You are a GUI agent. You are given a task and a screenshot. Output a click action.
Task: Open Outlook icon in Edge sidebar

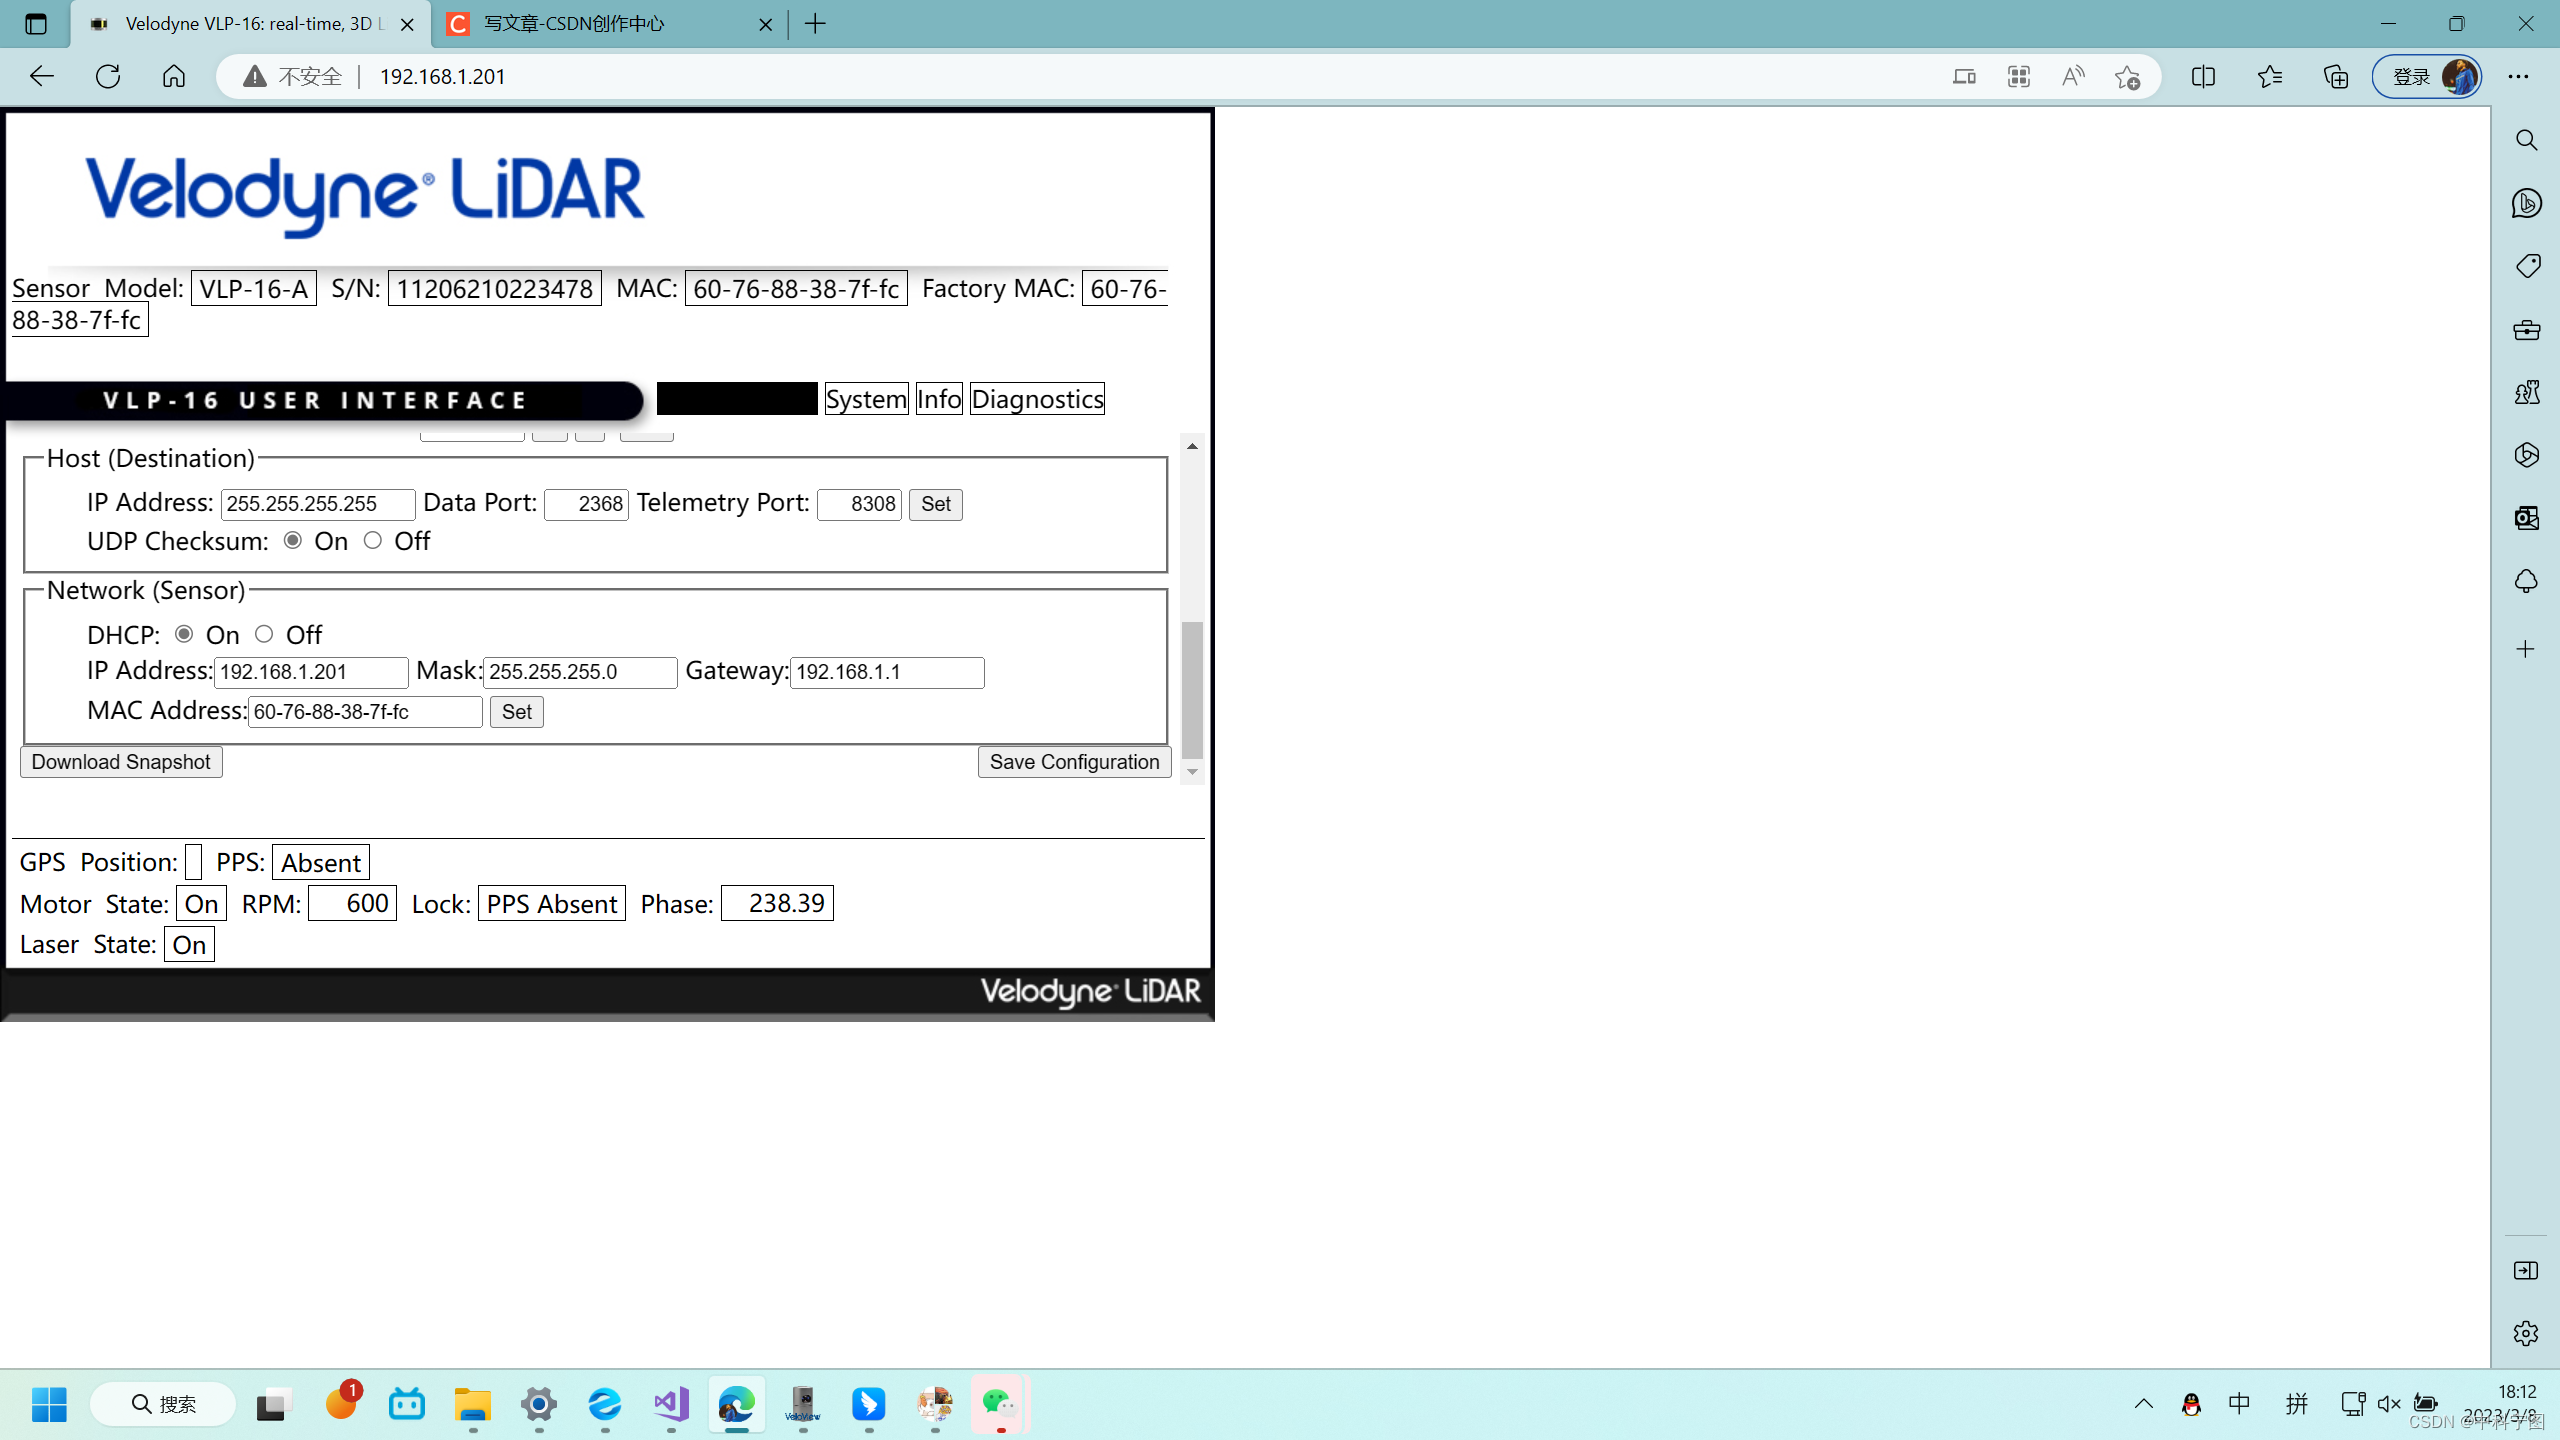pyautogui.click(x=2526, y=518)
